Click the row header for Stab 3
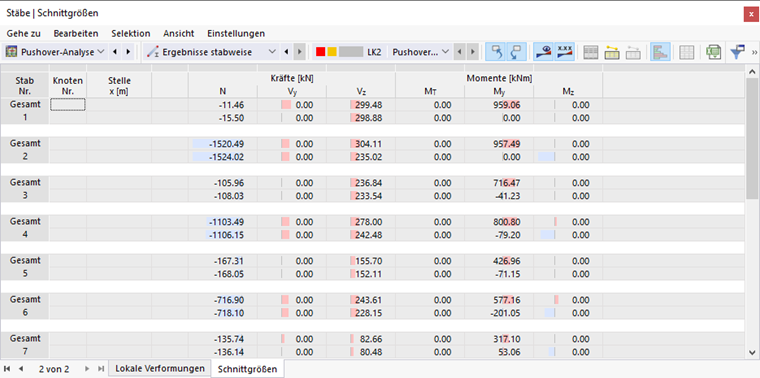The image size is (760, 378). (24, 196)
